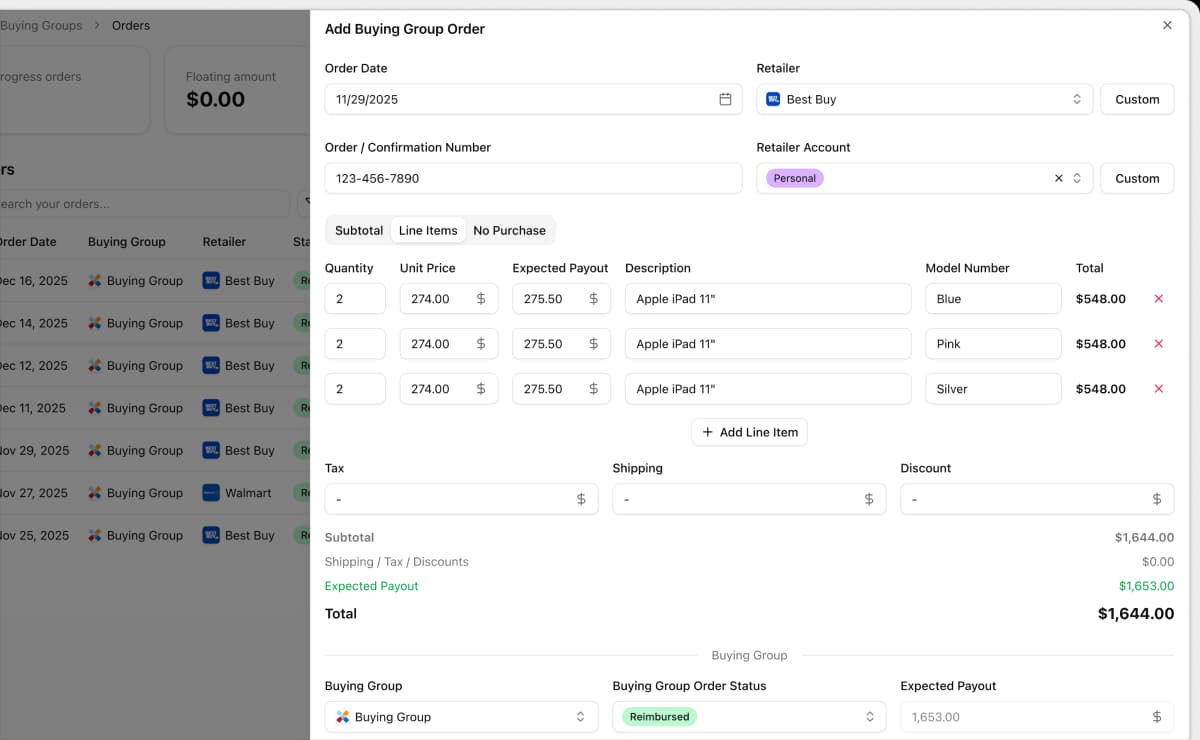Expand the Retailer Account dropdown chevron
The width and height of the screenshot is (1200, 740).
coord(1077,179)
